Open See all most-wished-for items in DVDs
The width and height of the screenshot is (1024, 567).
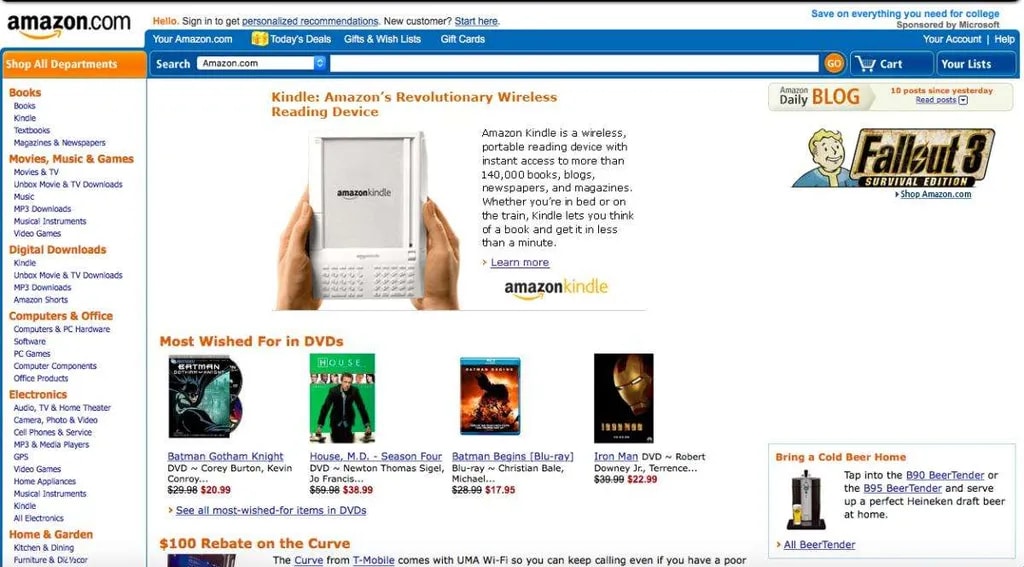(x=271, y=510)
